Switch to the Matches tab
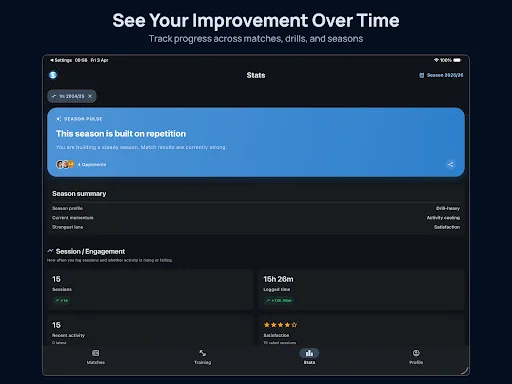The image size is (512, 384). (x=96, y=357)
